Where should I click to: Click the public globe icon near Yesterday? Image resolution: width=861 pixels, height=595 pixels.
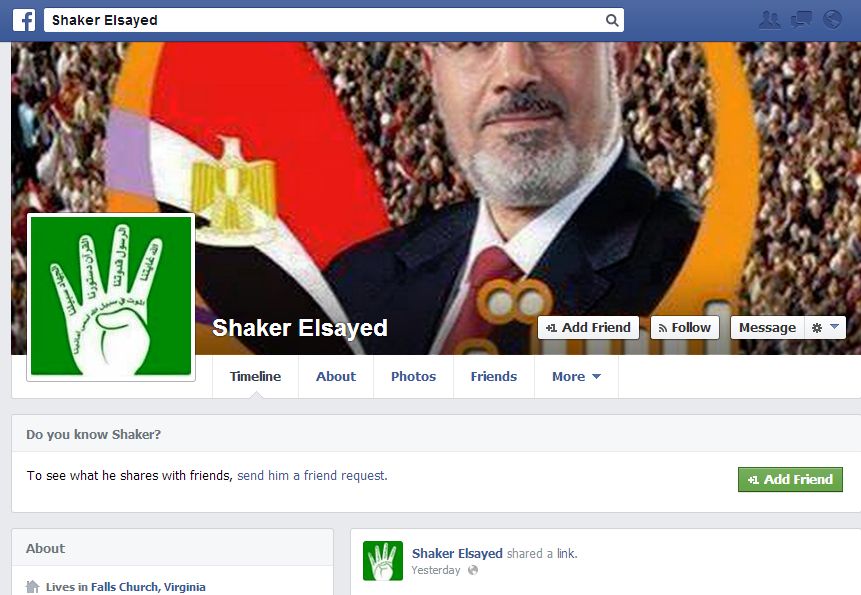click(x=472, y=570)
